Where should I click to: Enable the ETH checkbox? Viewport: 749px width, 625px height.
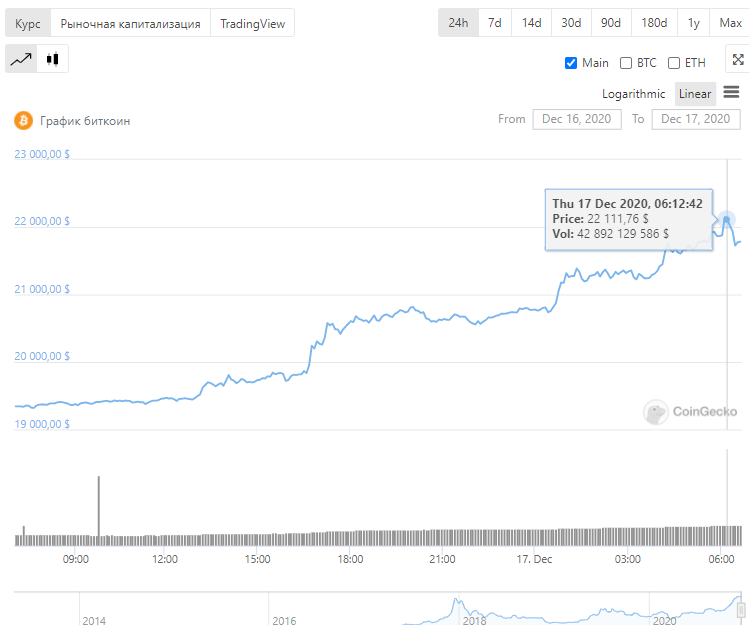coord(674,63)
